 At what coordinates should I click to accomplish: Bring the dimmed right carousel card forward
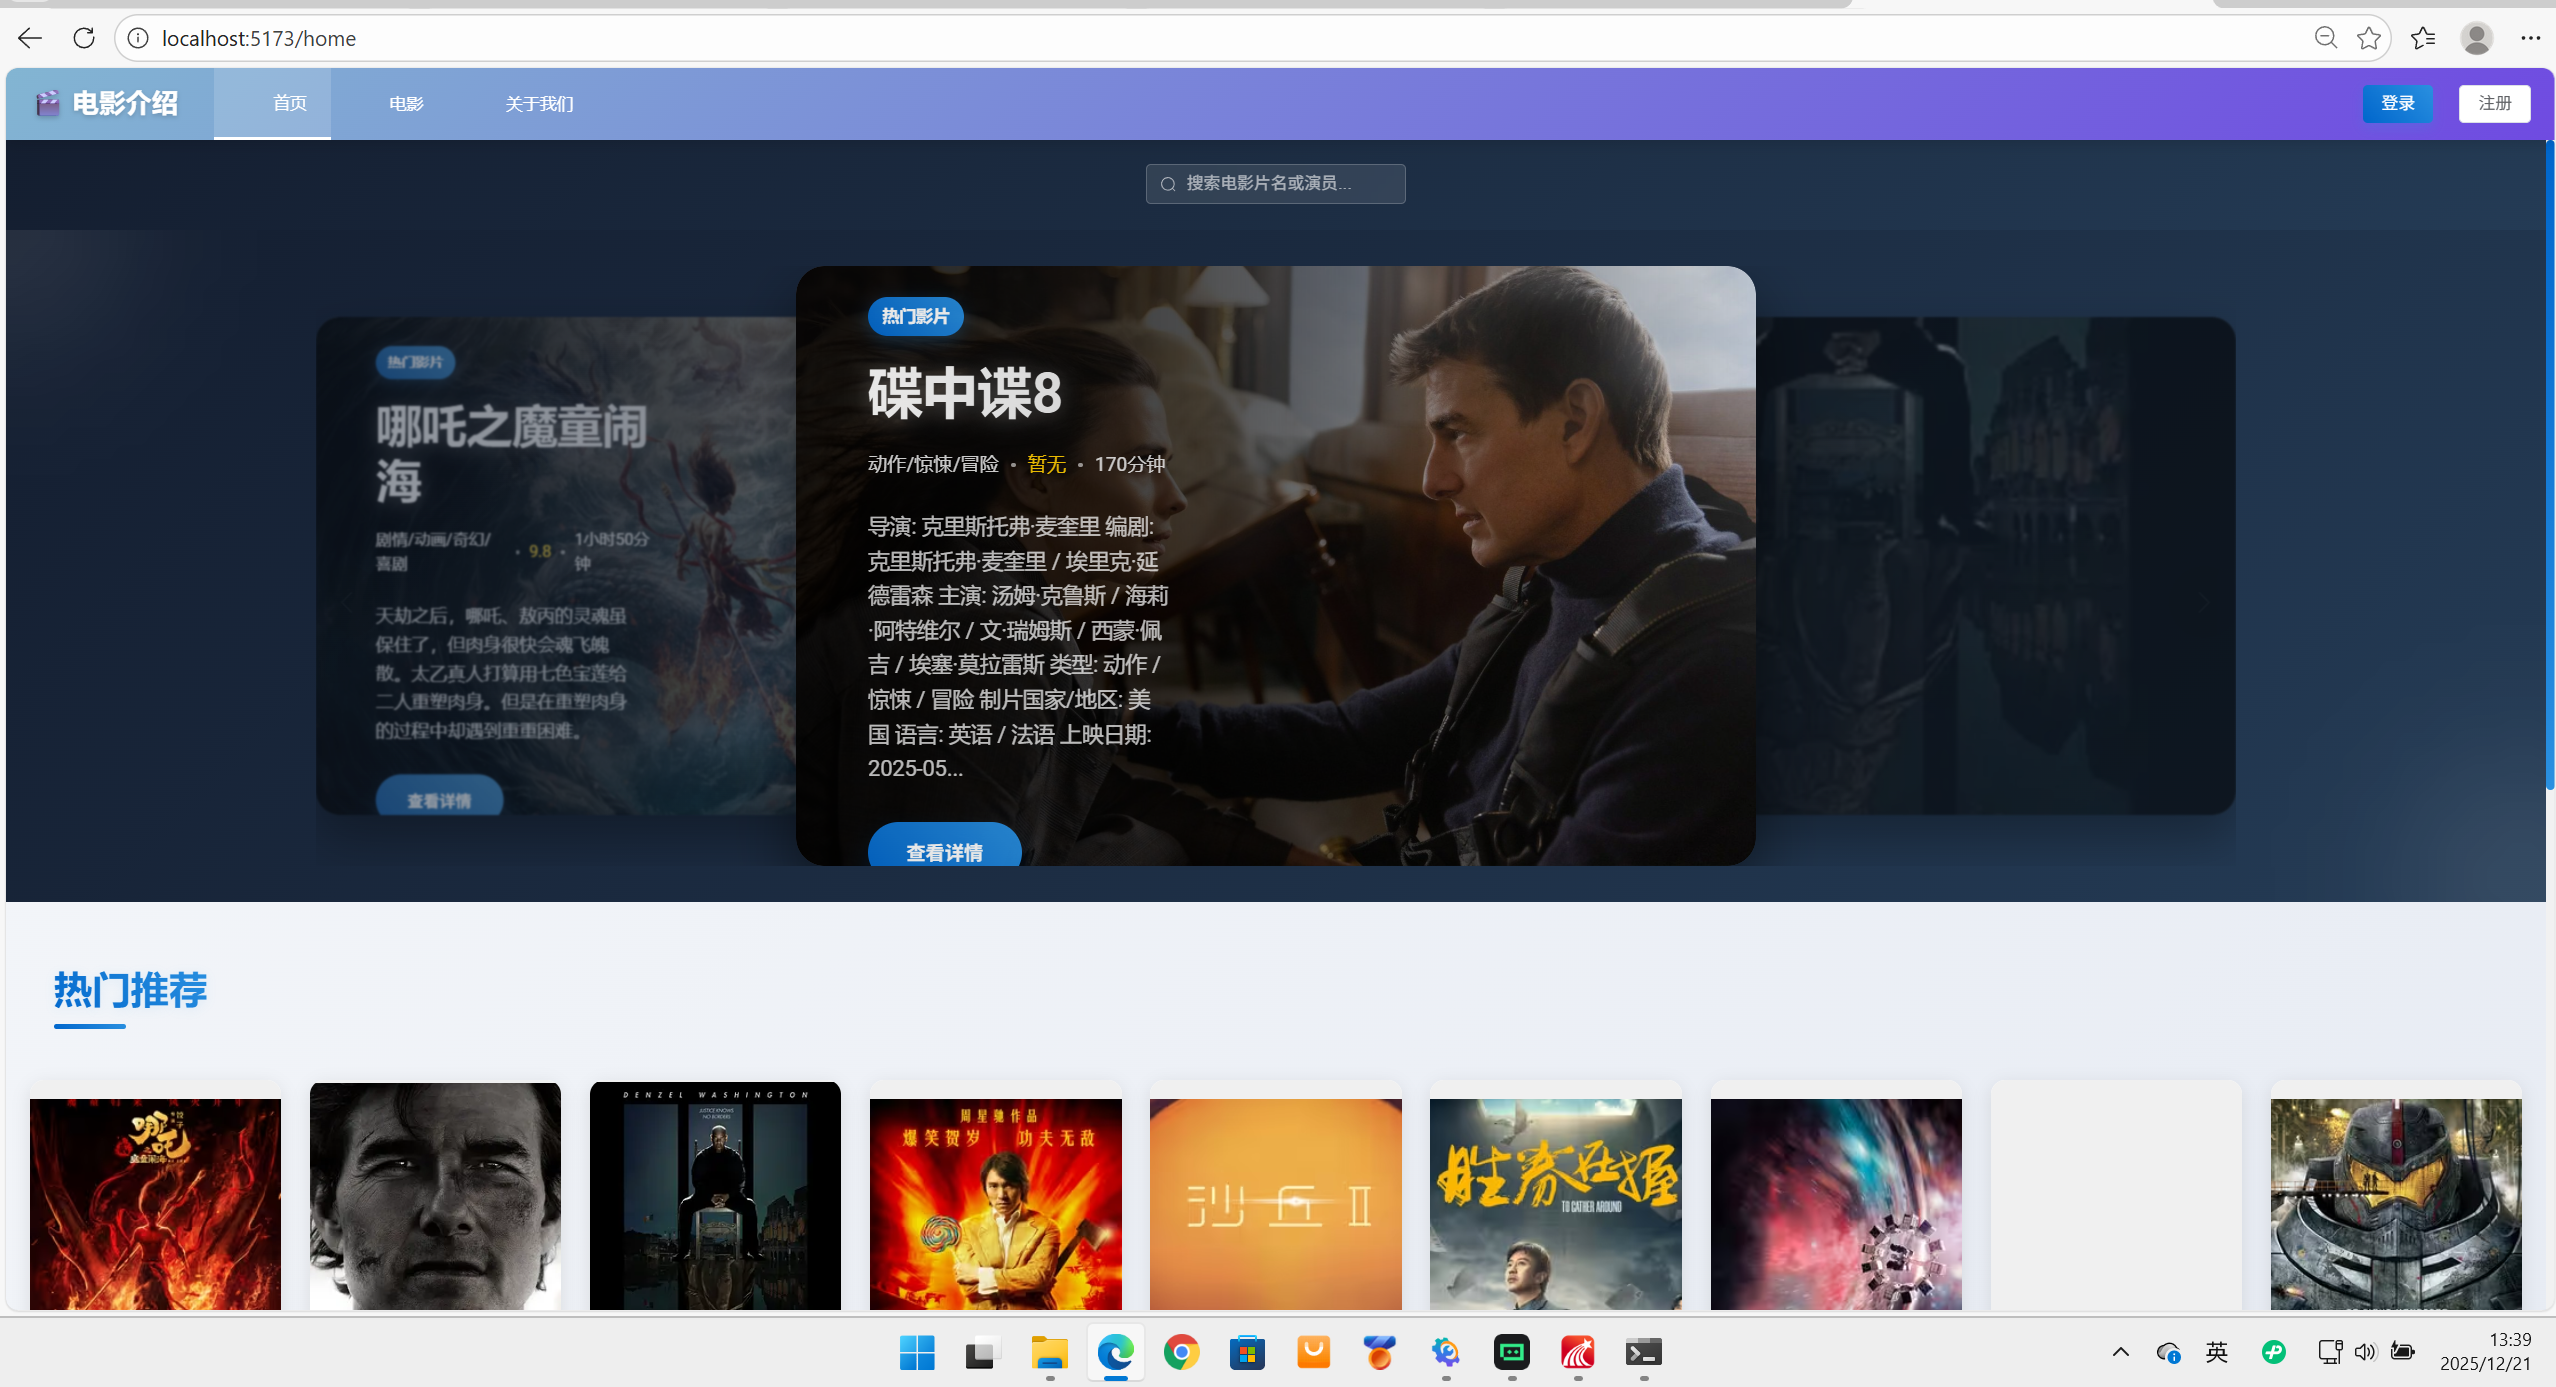pyautogui.click(x=1996, y=566)
